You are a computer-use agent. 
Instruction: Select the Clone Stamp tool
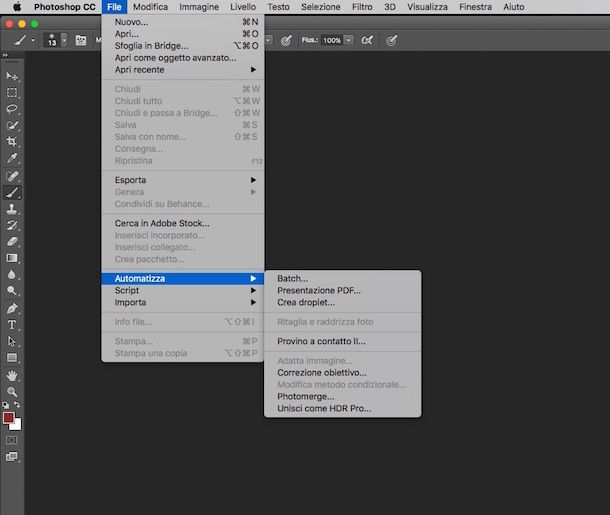(12, 209)
